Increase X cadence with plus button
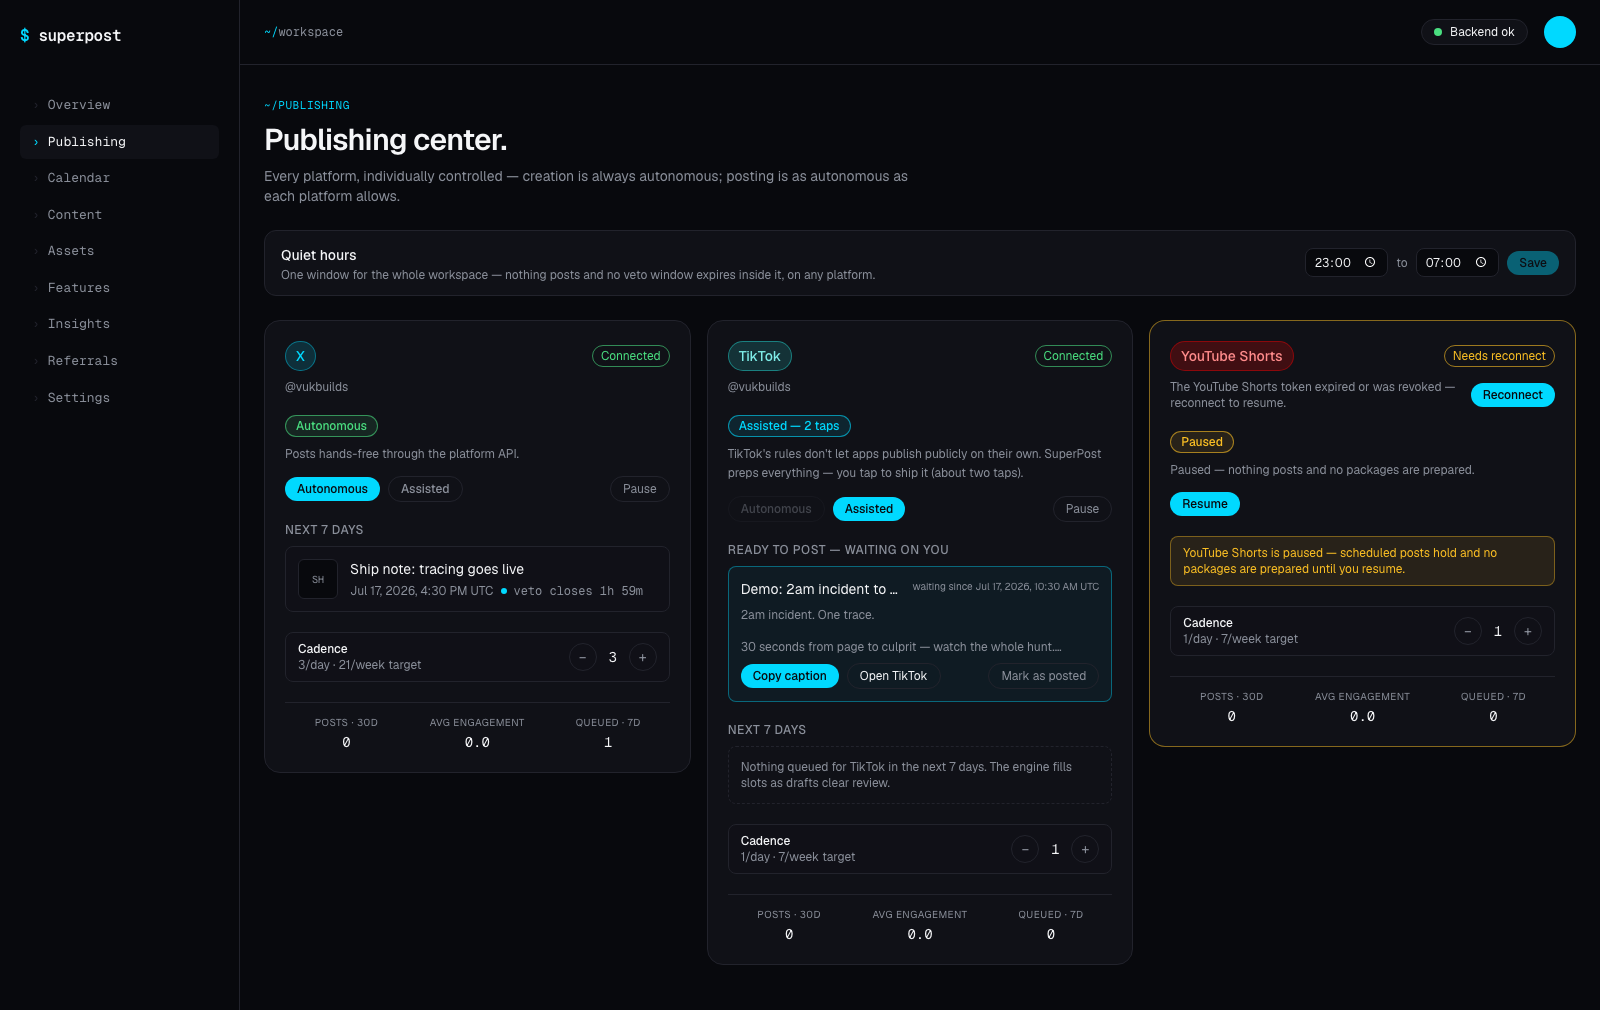The width and height of the screenshot is (1600, 1010). pos(643,657)
